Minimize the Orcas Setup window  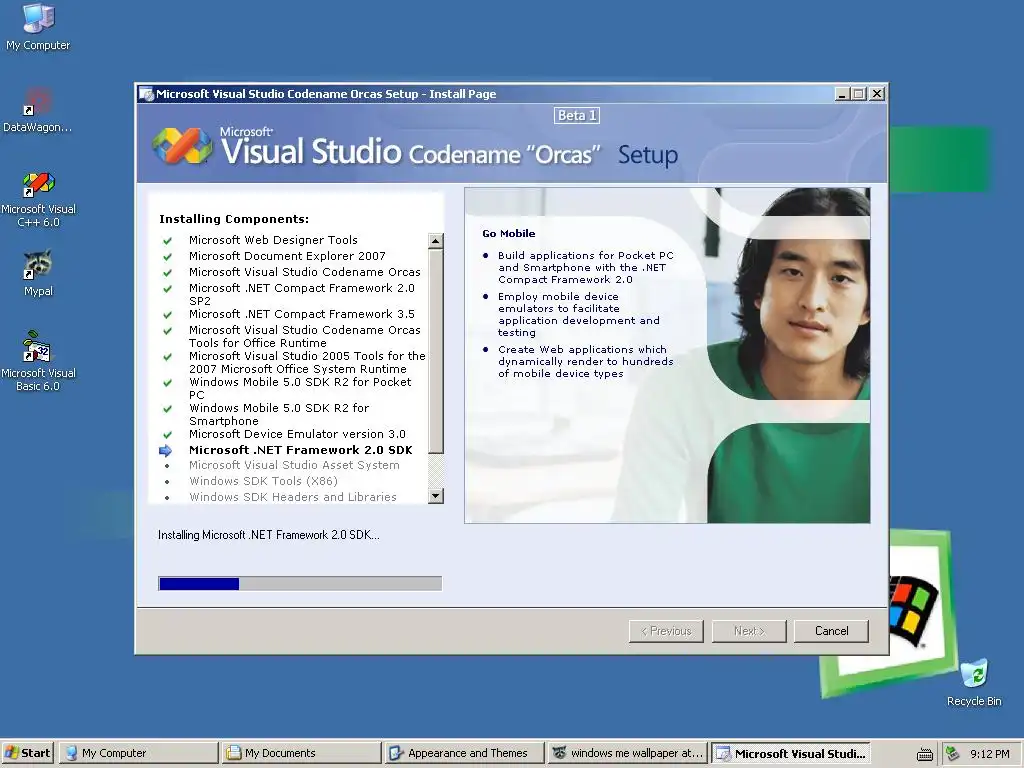coord(842,94)
